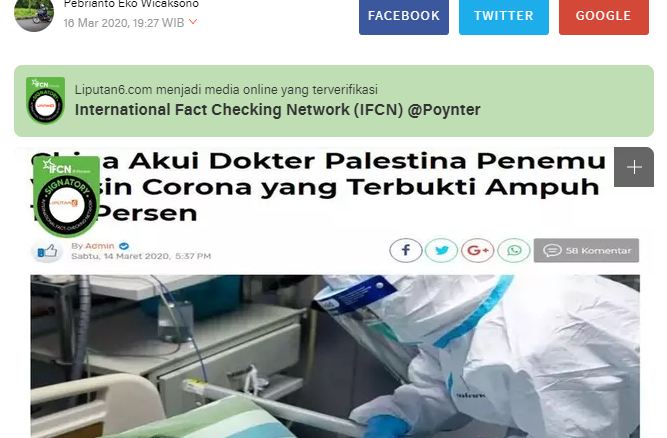Click large IFCN Signatory badge overlay
Viewport: 667px width, 438px height.
tap(66, 196)
